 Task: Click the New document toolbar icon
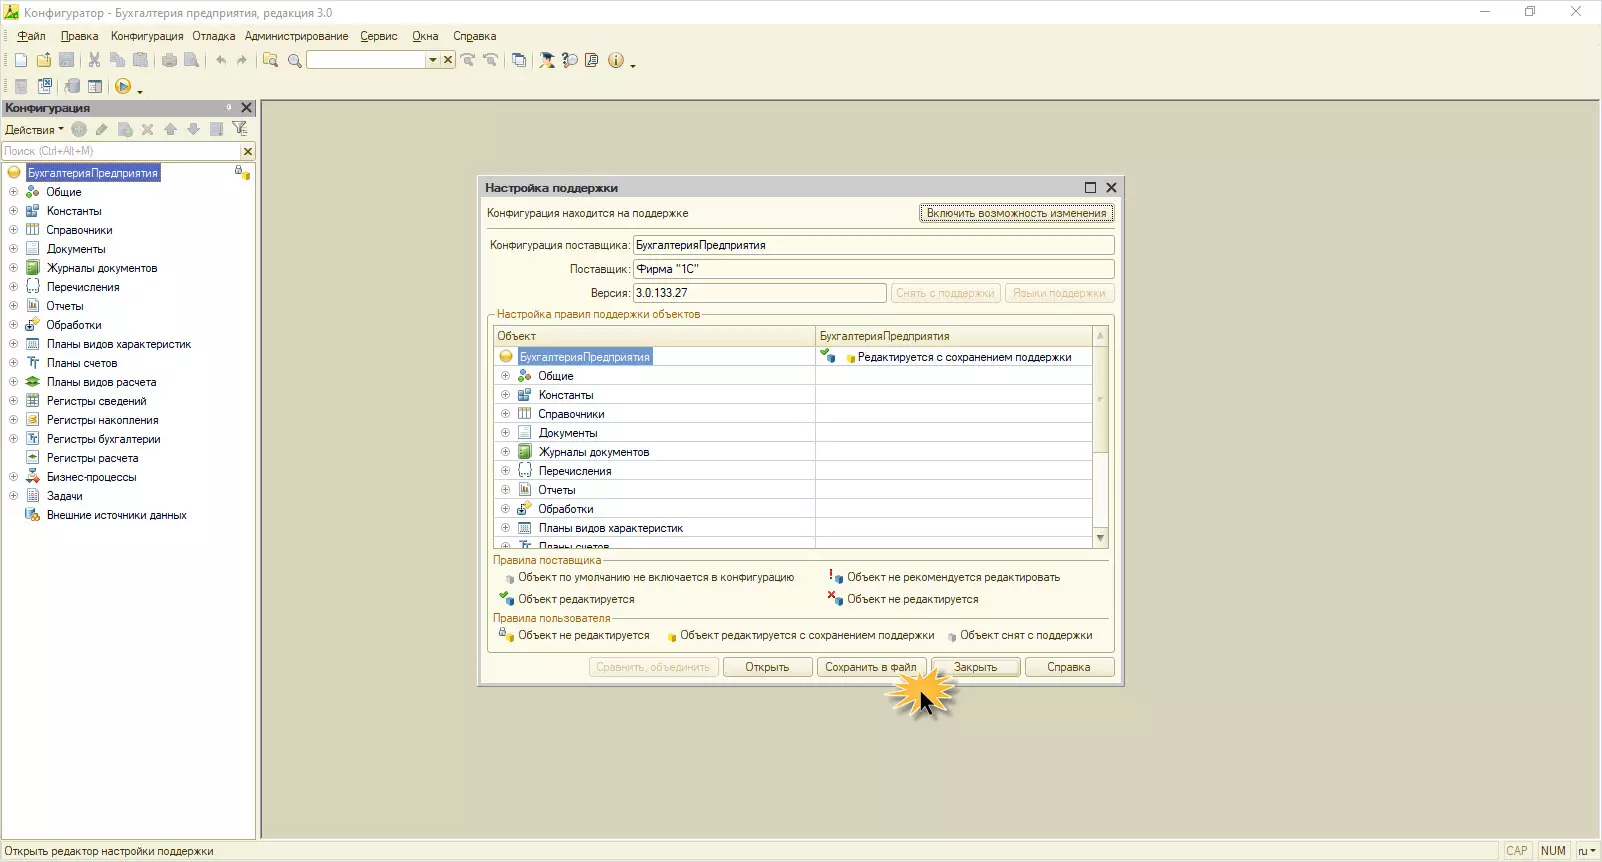click(x=21, y=60)
